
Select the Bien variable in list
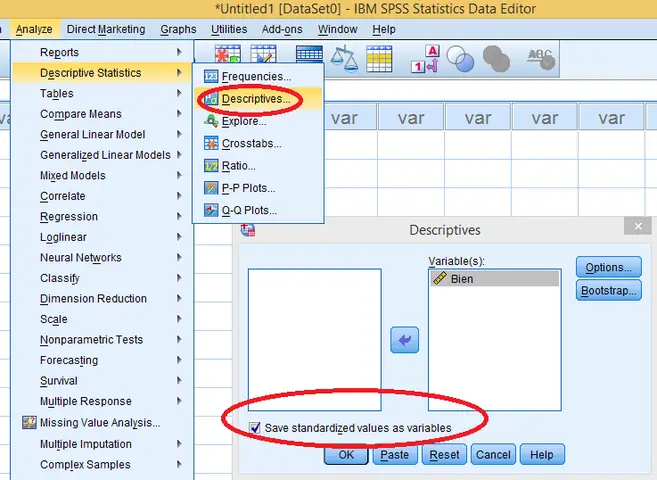pyautogui.click(x=494, y=279)
